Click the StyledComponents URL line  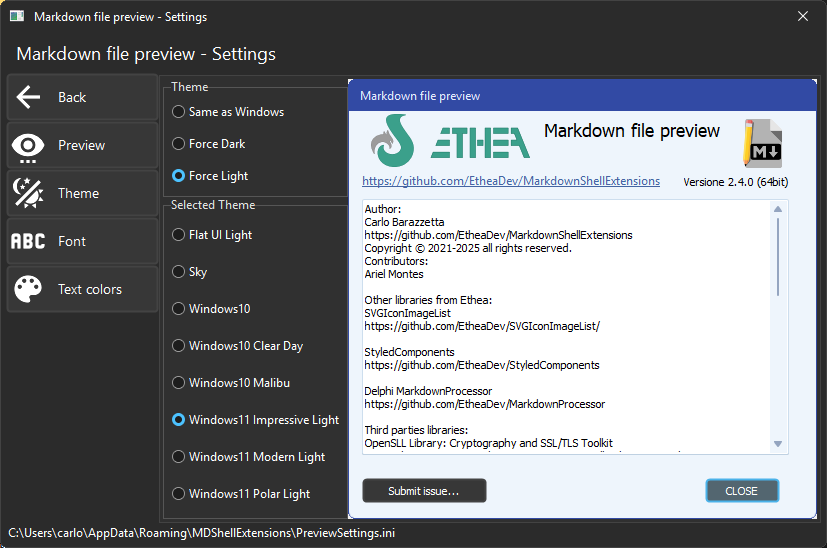[482, 365]
